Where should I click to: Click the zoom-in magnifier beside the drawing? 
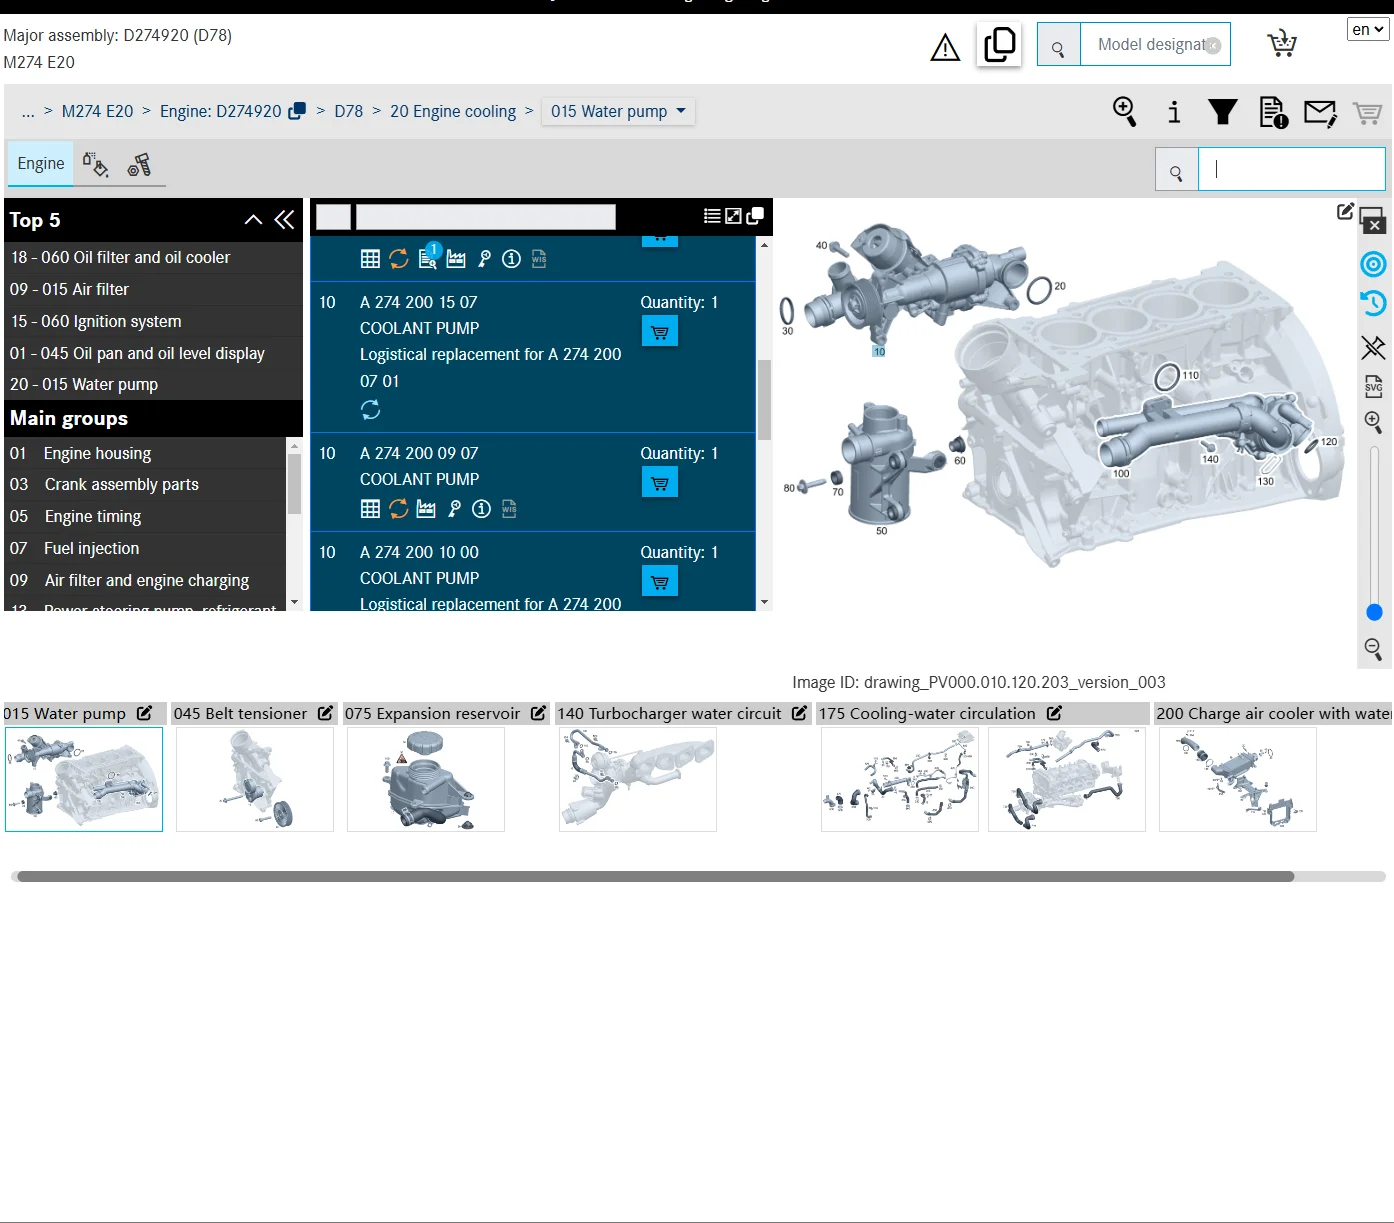pos(1373,423)
